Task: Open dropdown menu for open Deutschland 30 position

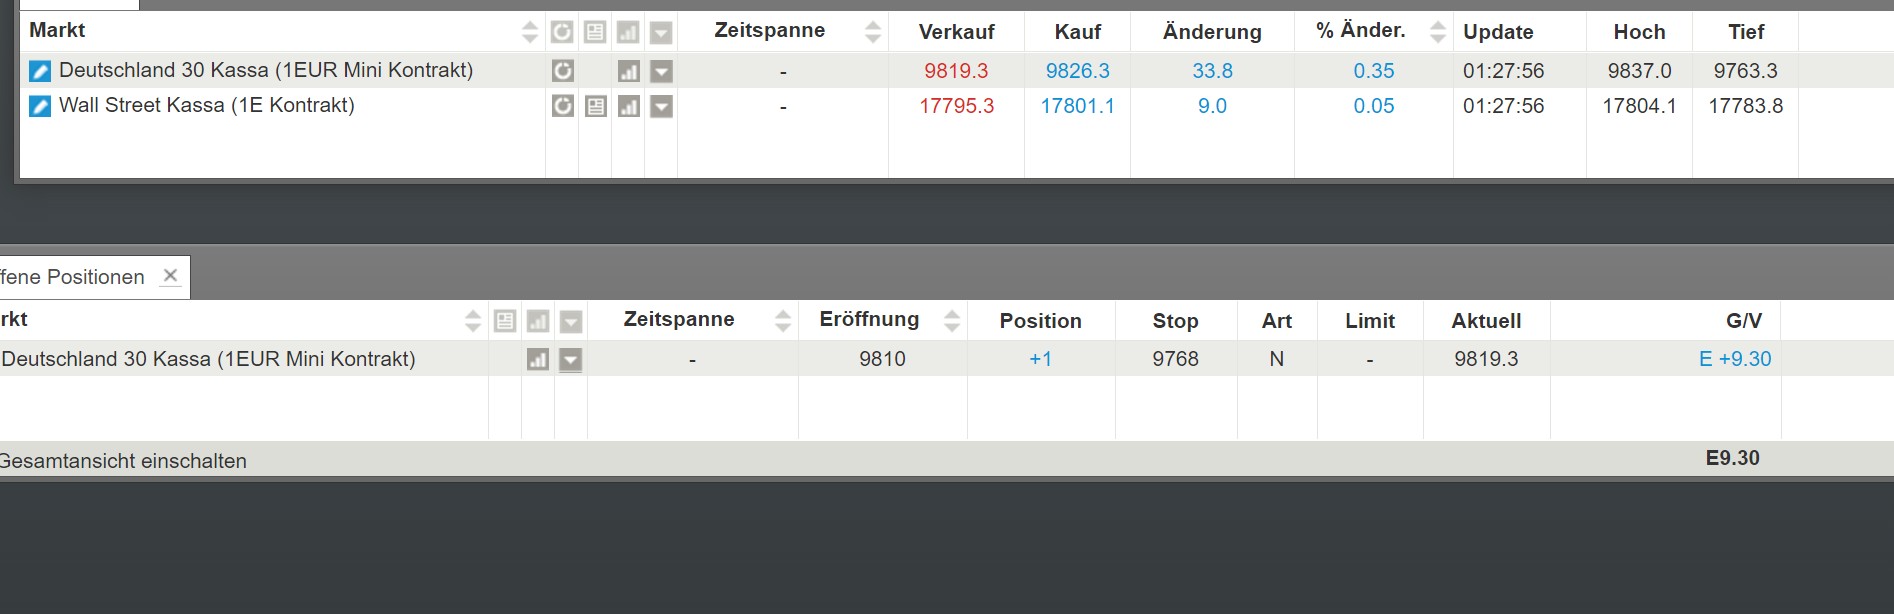Action: pos(571,359)
